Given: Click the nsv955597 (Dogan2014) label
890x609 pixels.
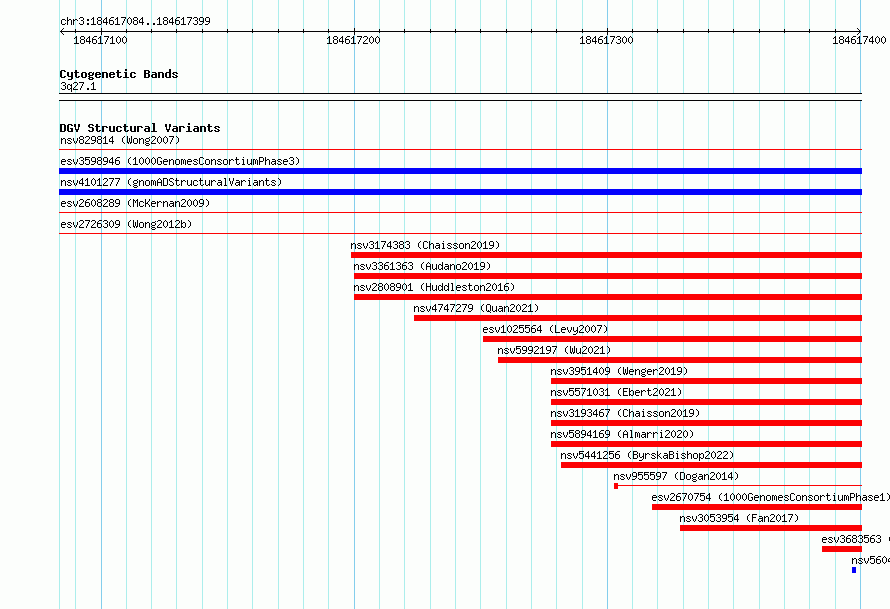Looking at the screenshot, I should pyautogui.click(x=676, y=476).
